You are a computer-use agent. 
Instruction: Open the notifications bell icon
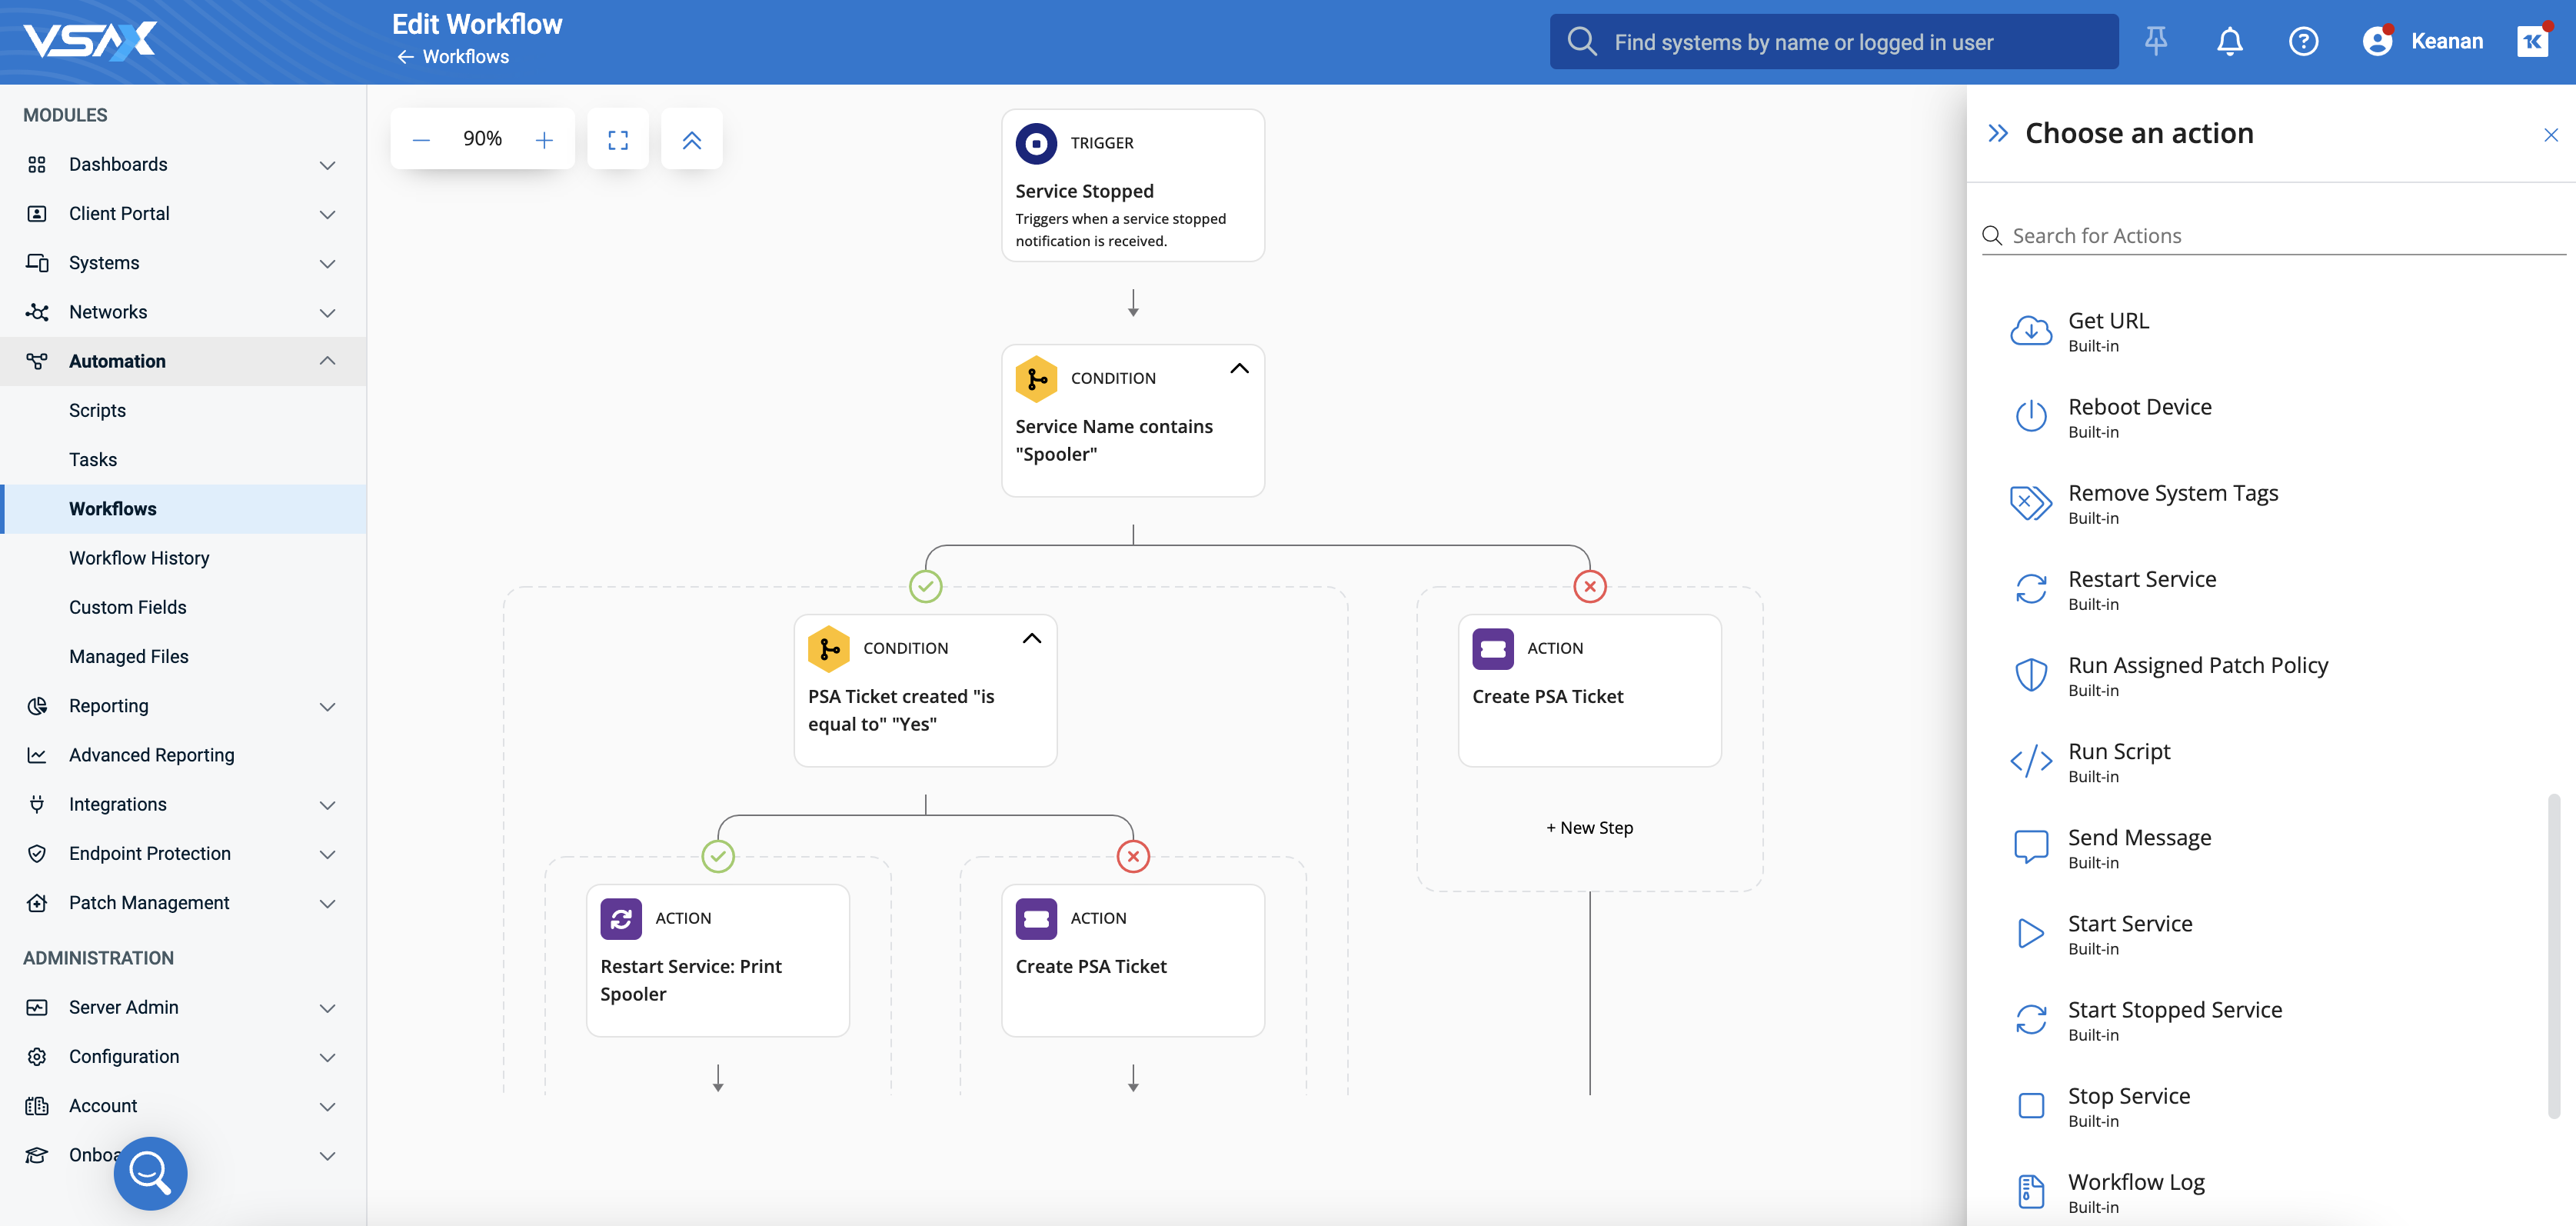click(x=2229, y=41)
